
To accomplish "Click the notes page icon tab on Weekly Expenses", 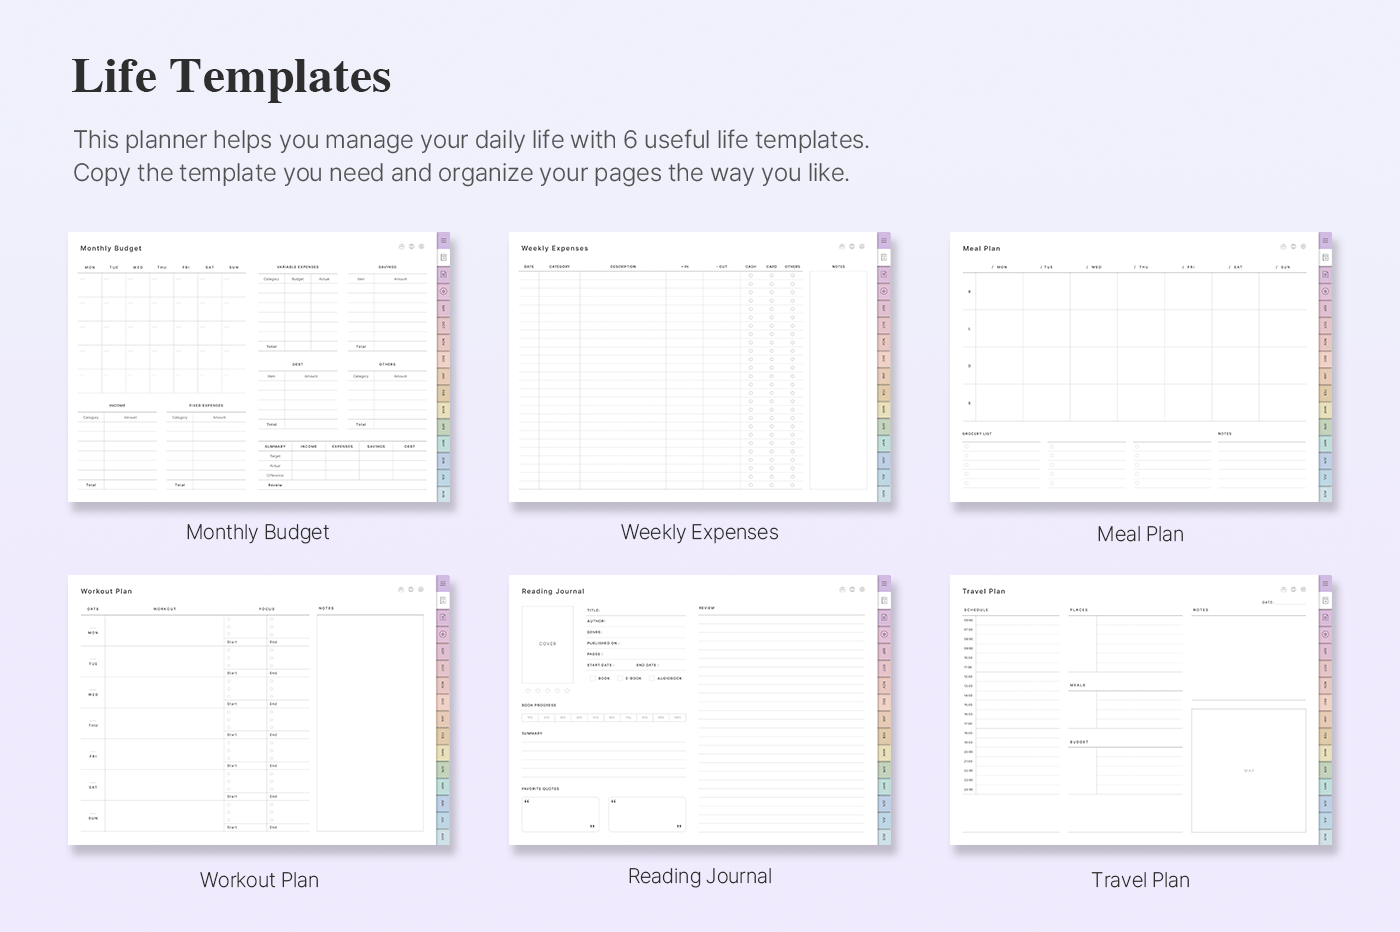I will coord(884,275).
